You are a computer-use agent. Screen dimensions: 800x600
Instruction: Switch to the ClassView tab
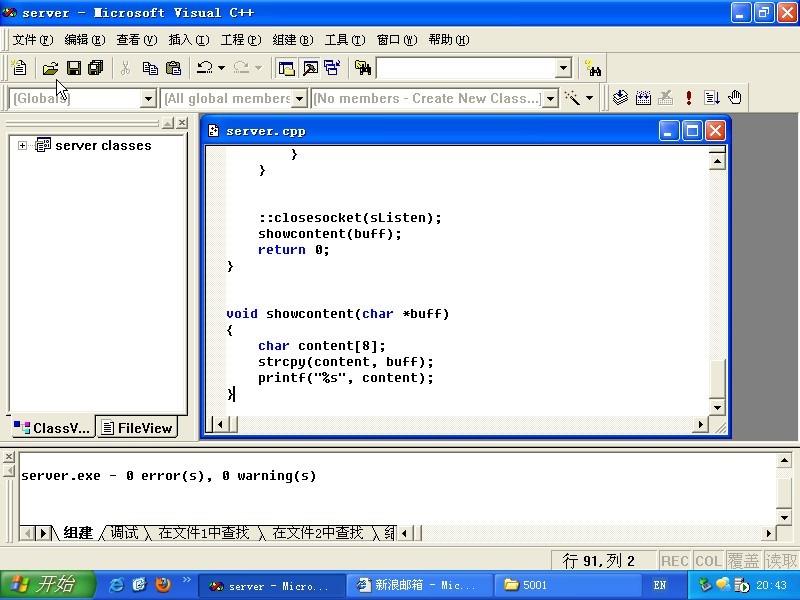click(x=52, y=428)
